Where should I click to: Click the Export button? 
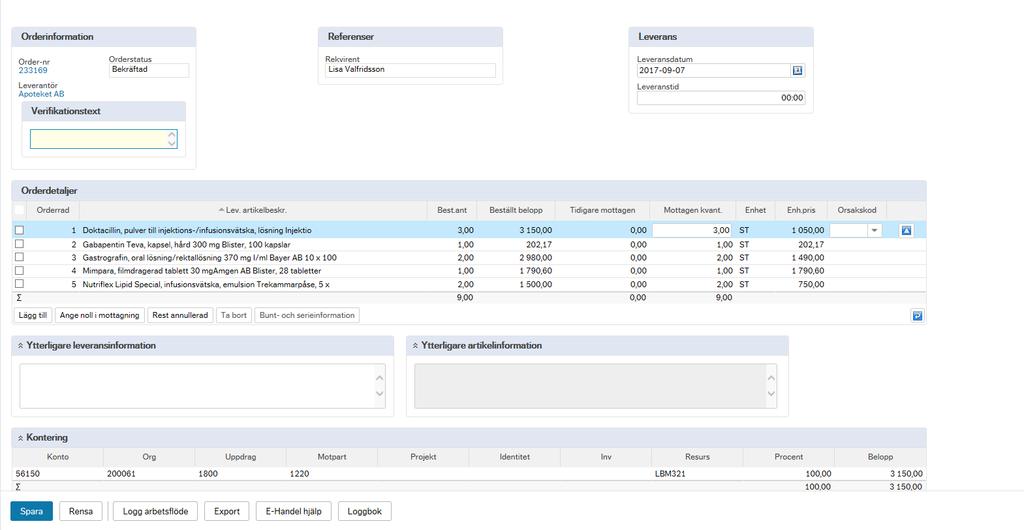227,512
